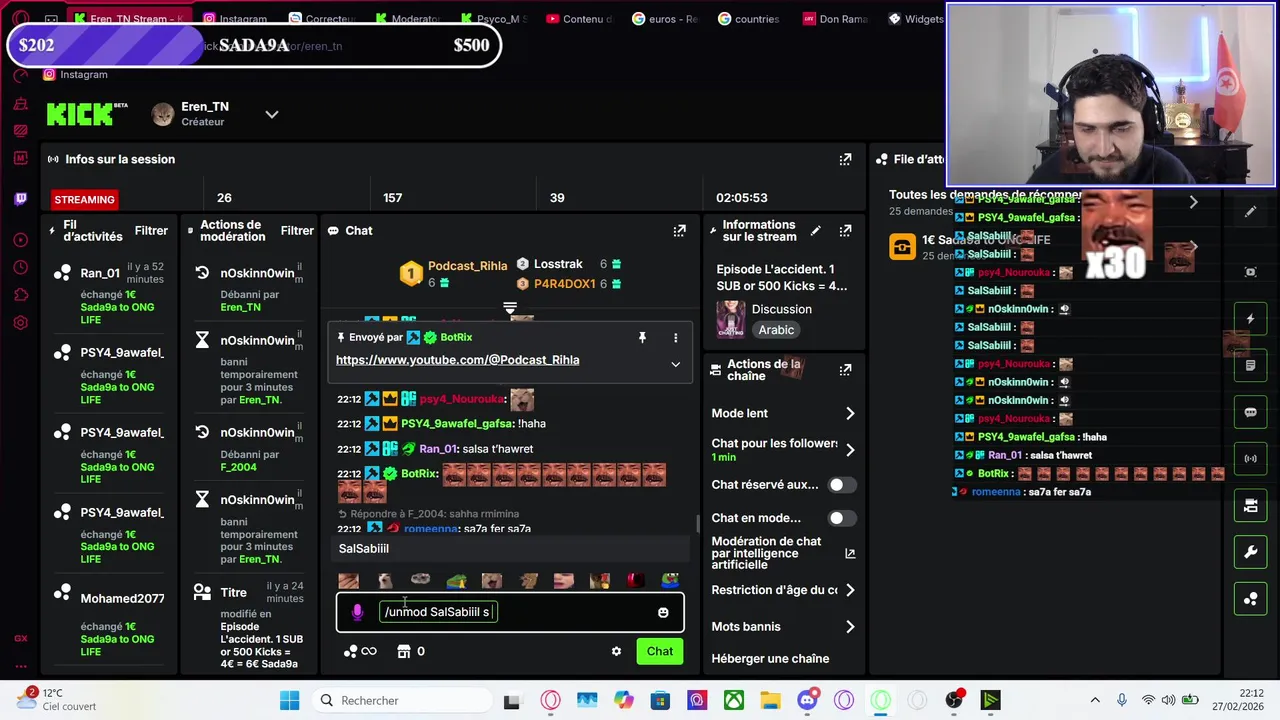
Task: Open Discord from the taskbar
Action: 807,700
